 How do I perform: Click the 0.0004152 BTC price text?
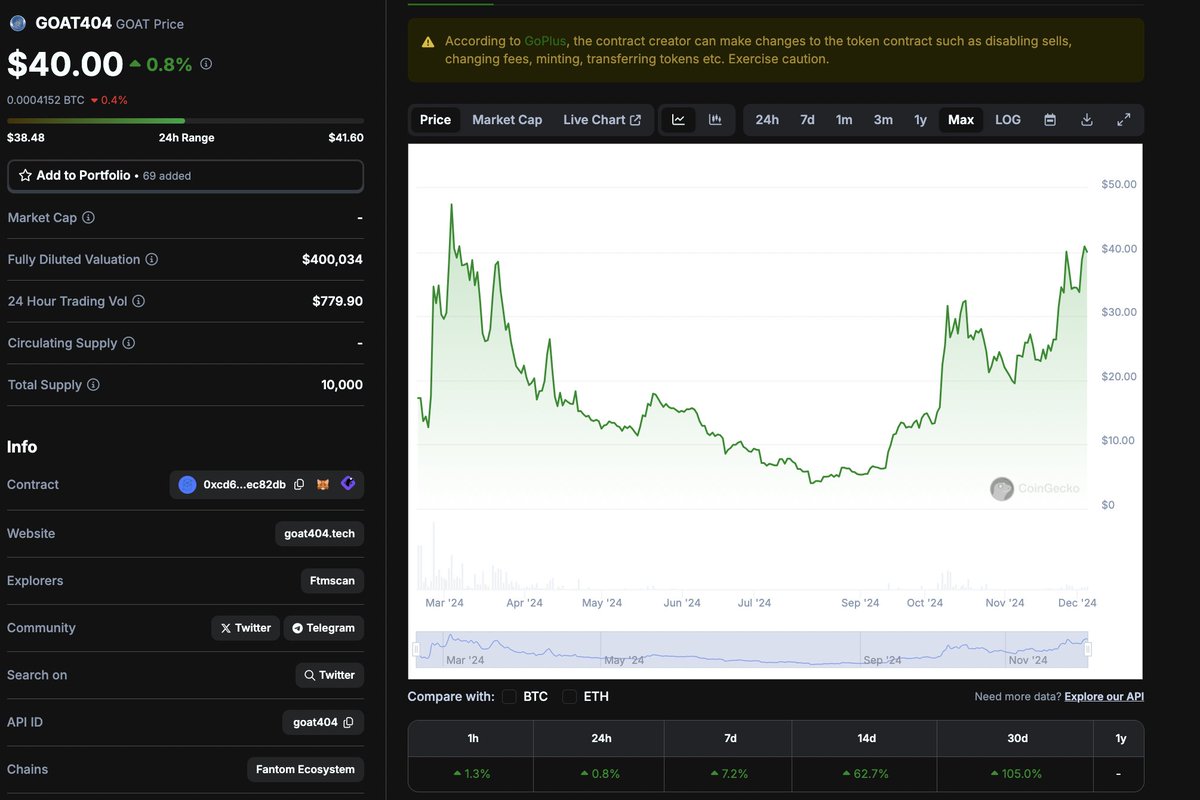coord(45,100)
